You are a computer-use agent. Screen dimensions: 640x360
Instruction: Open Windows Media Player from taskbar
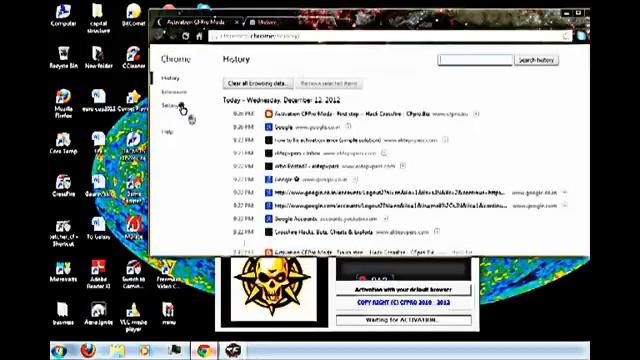pyautogui.click(x=144, y=351)
